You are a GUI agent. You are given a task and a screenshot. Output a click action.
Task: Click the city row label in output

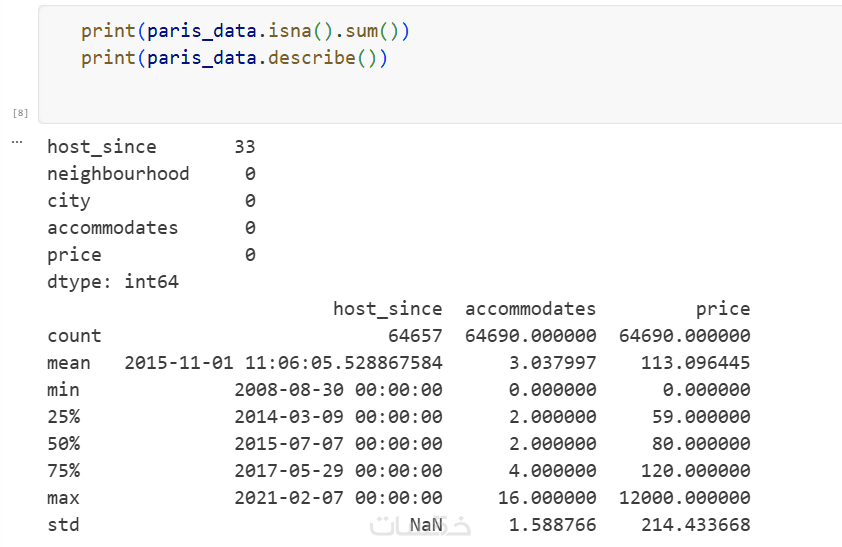click(69, 201)
